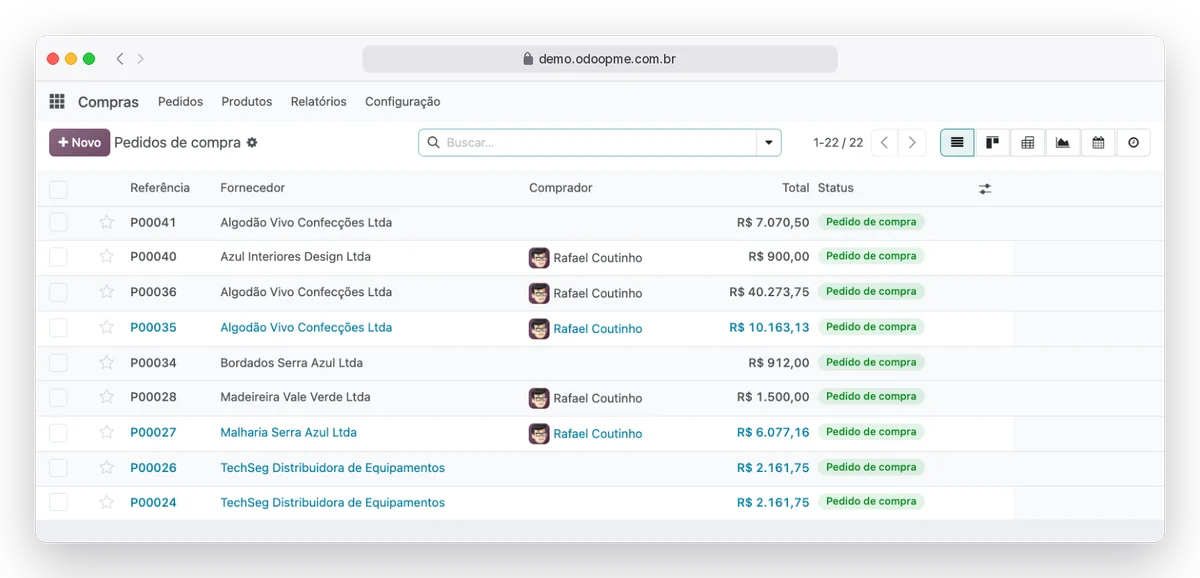Click the Compras app title
The image size is (1200, 578).
pos(108,102)
